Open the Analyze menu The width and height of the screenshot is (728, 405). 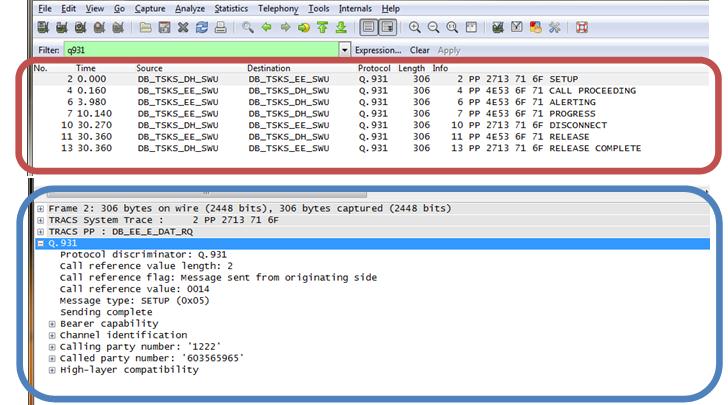190,8
